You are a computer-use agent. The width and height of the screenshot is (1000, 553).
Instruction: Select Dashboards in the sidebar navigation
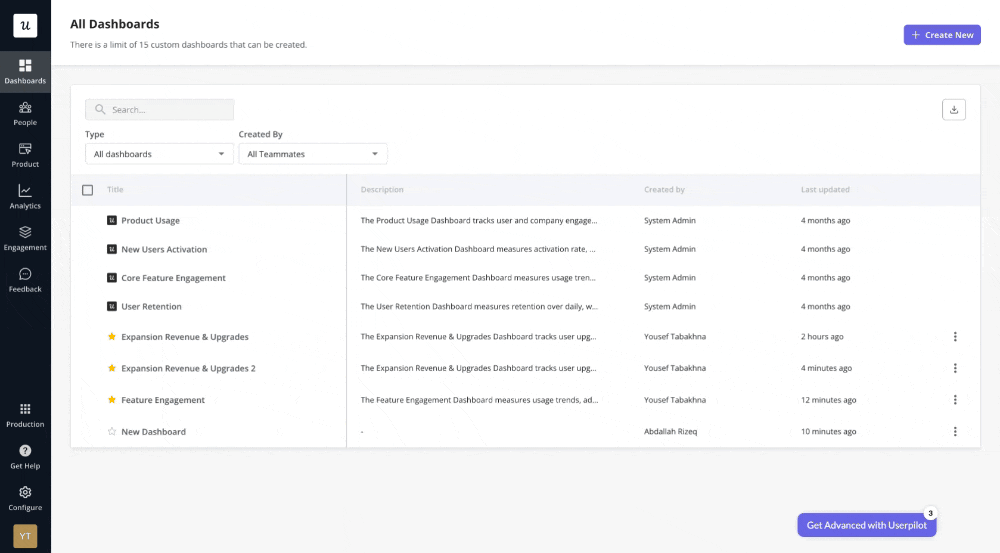[x=25, y=71]
